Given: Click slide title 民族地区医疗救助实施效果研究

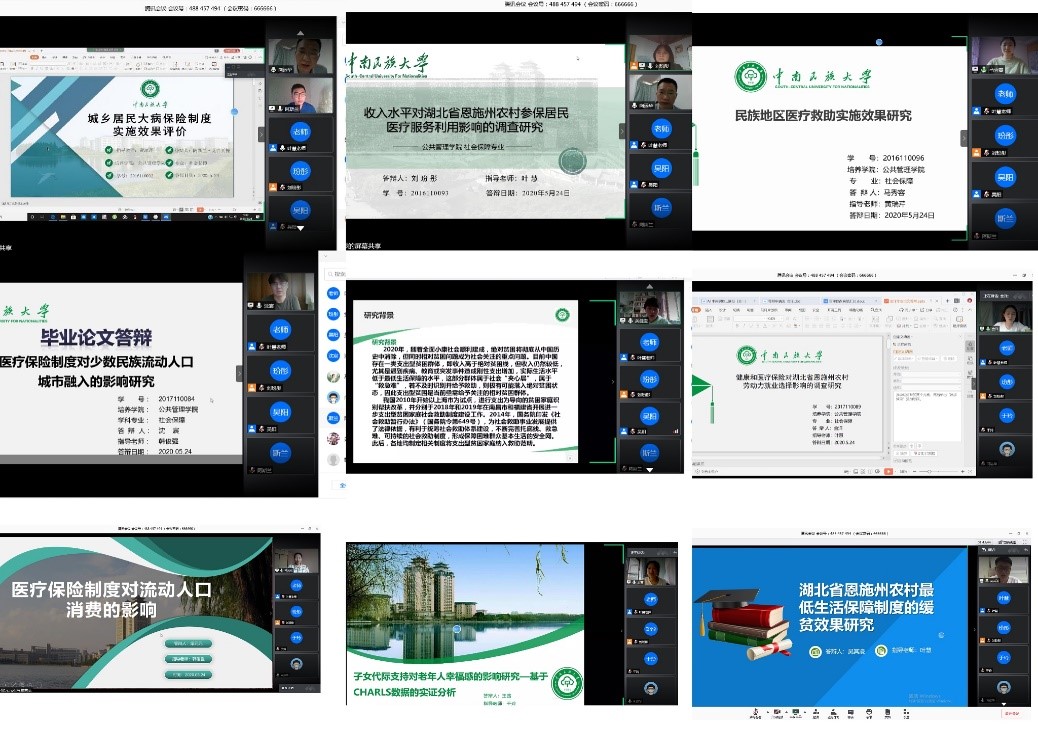Looking at the screenshot, I should (824, 115).
